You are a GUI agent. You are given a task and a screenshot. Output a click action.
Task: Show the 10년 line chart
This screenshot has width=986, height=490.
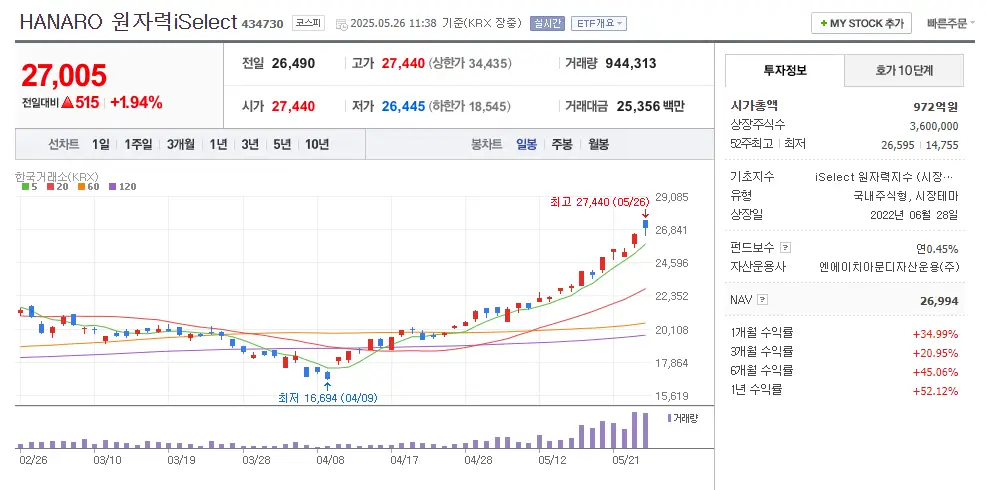coord(317,144)
